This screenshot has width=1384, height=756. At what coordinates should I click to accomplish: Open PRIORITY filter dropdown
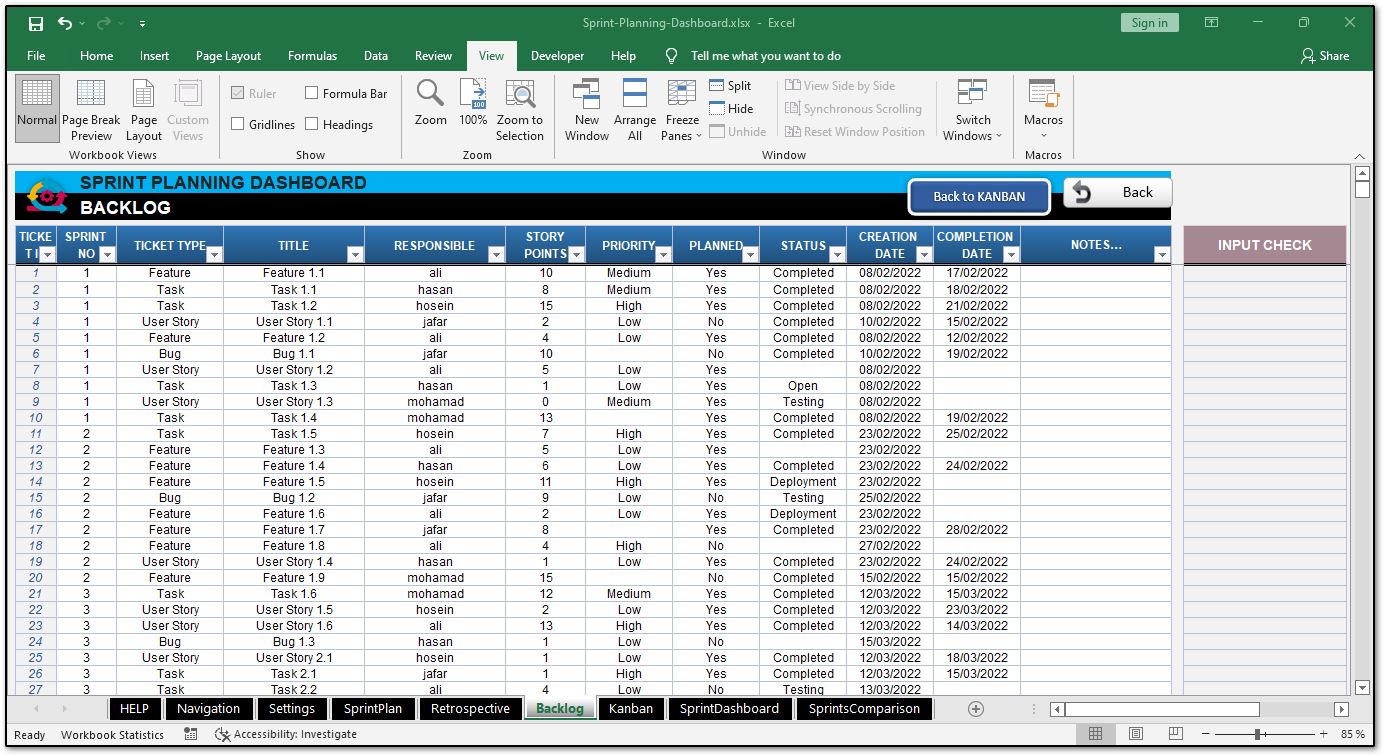coord(663,255)
